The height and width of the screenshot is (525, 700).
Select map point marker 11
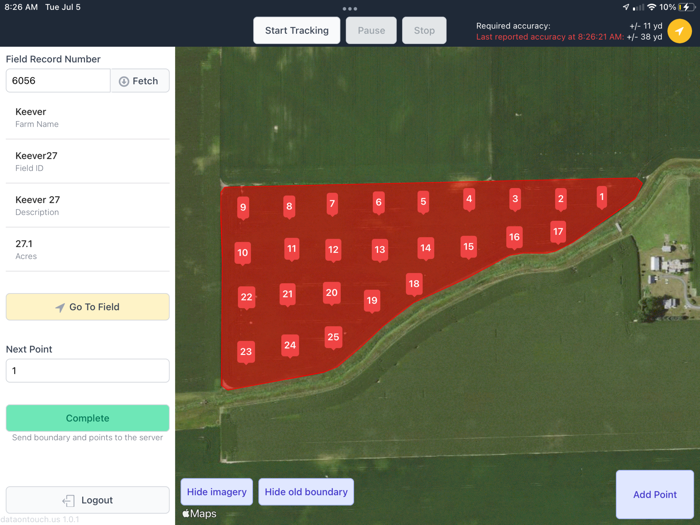tap(292, 250)
